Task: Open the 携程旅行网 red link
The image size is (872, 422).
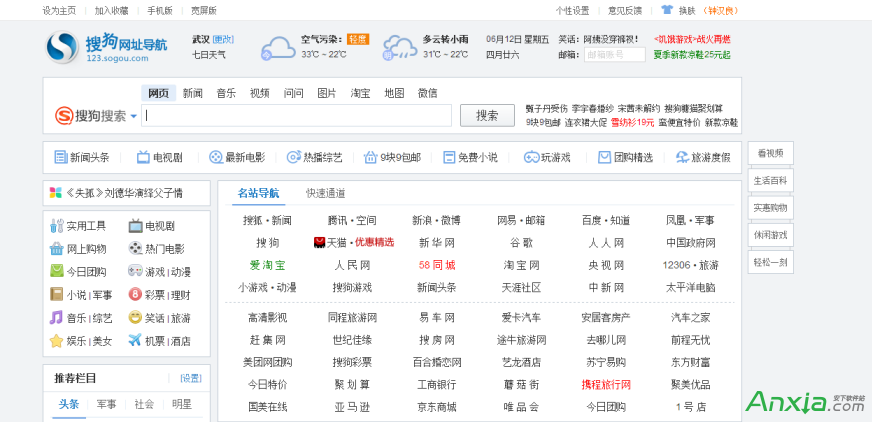Action: (606, 384)
